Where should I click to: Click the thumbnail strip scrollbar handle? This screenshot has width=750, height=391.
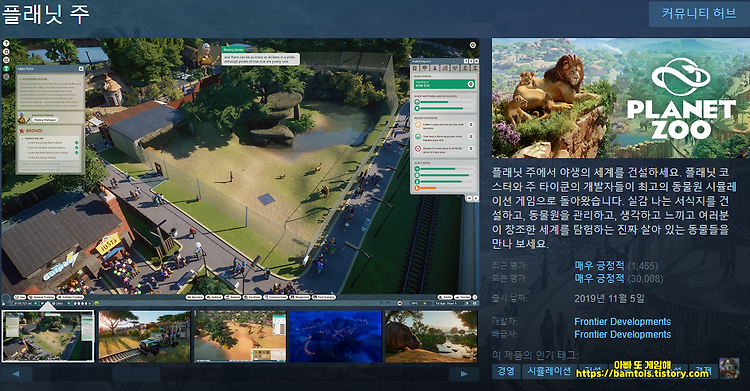click(x=135, y=374)
